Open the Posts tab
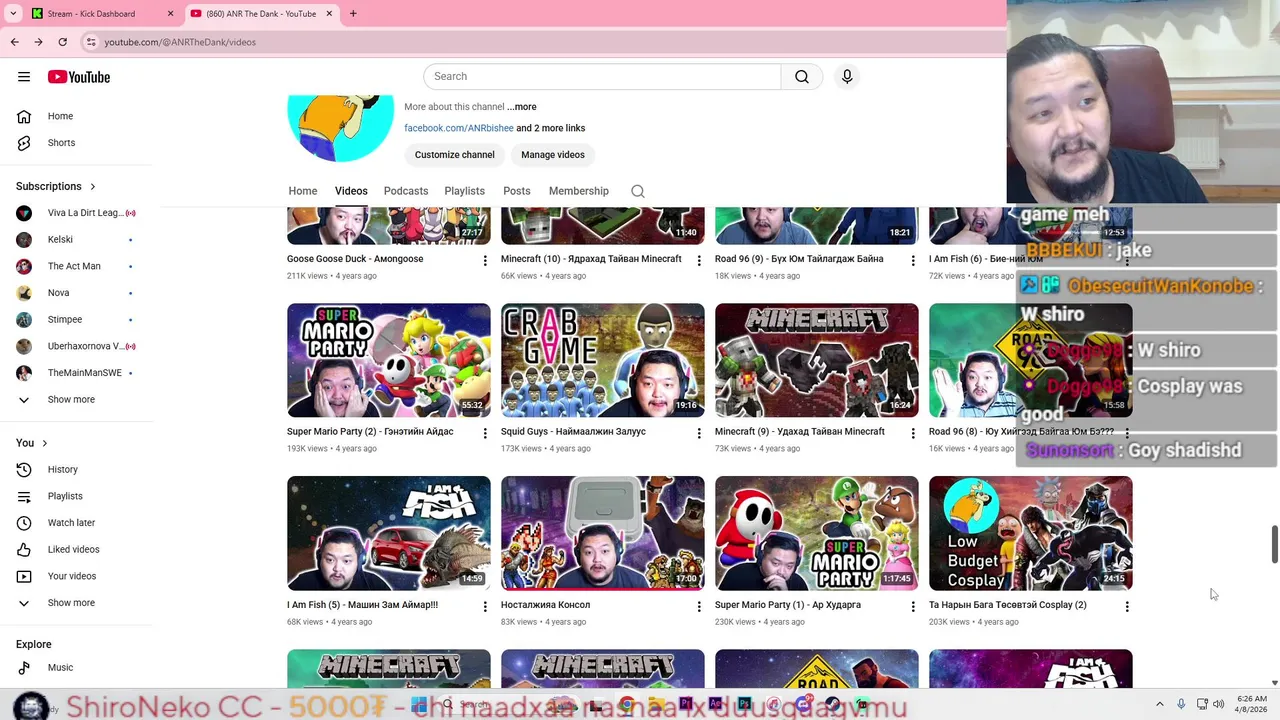This screenshot has width=1280, height=720. pyautogui.click(x=517, y=191)
